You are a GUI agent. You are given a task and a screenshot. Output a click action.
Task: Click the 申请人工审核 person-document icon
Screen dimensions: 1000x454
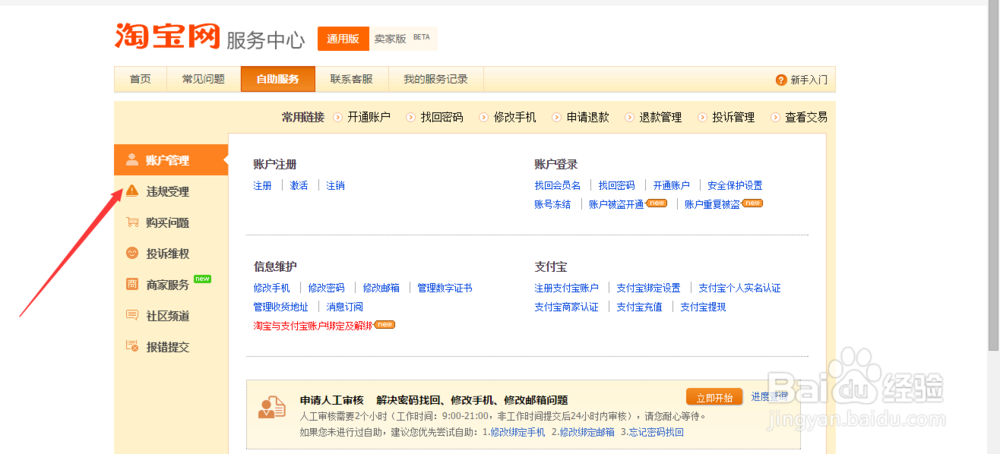(x=272, y=406)
